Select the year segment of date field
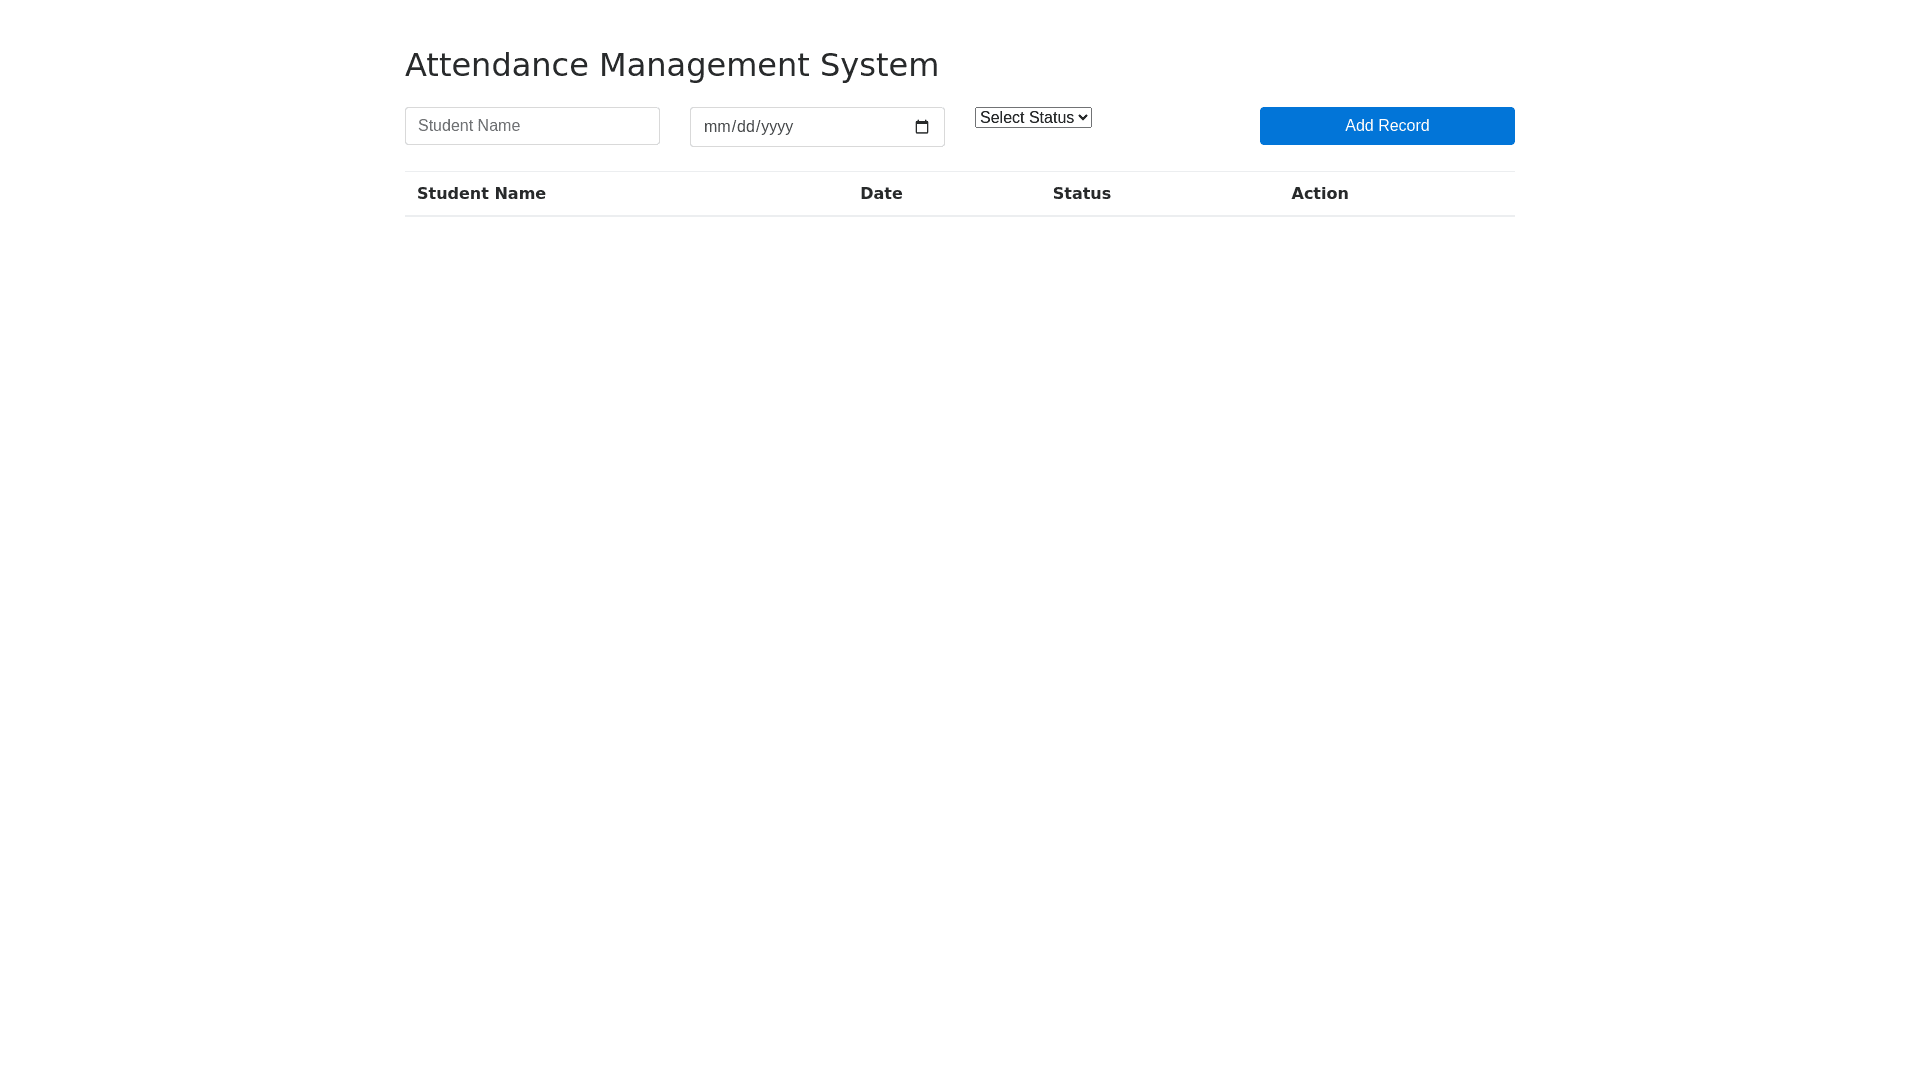 (777, 127)
